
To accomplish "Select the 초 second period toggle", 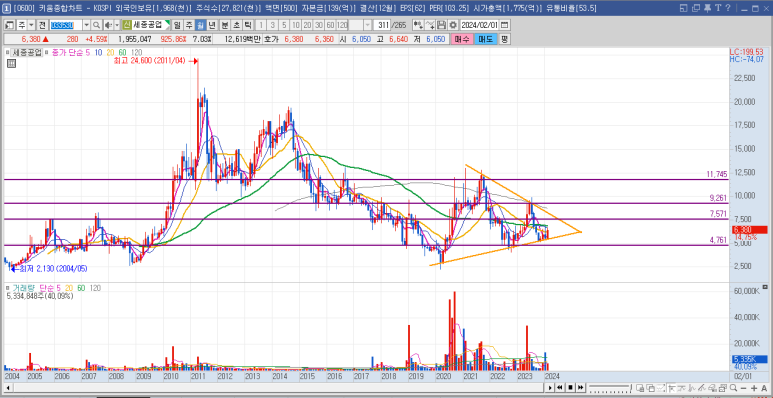I will point(236,25).
